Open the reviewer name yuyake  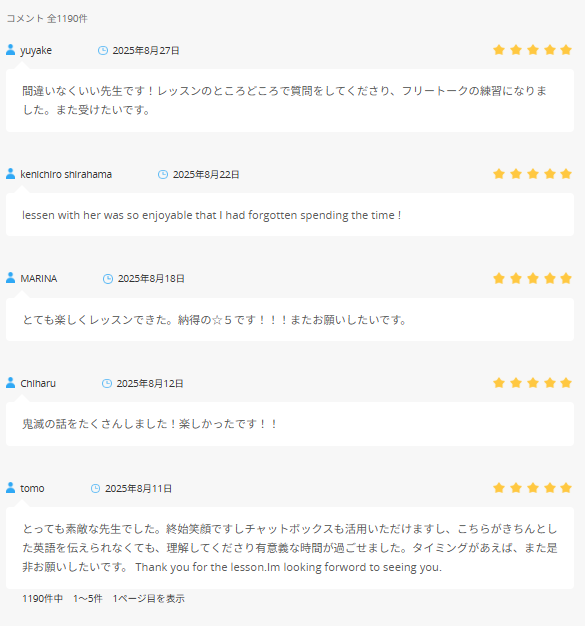click(36, 51)
